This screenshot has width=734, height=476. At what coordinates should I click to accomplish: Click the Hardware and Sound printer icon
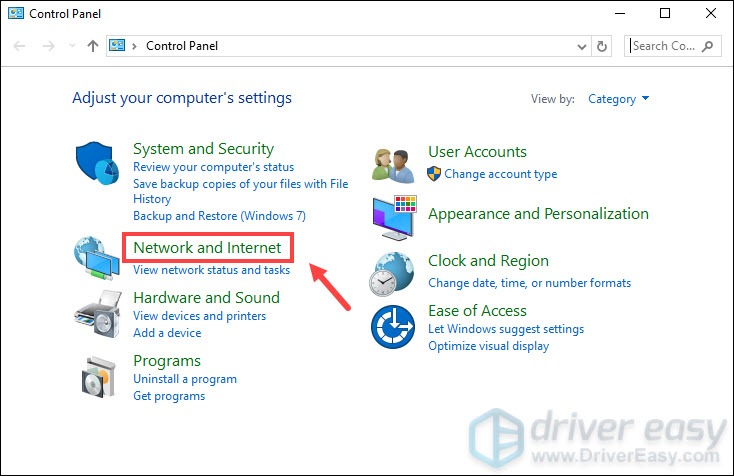tap(97, 314)
